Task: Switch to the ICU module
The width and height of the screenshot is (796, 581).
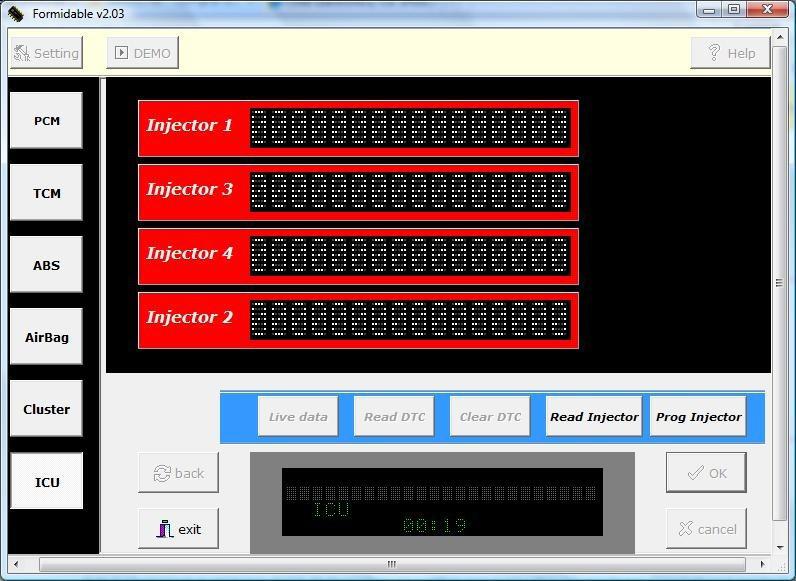Action: [x=46, y=481]
